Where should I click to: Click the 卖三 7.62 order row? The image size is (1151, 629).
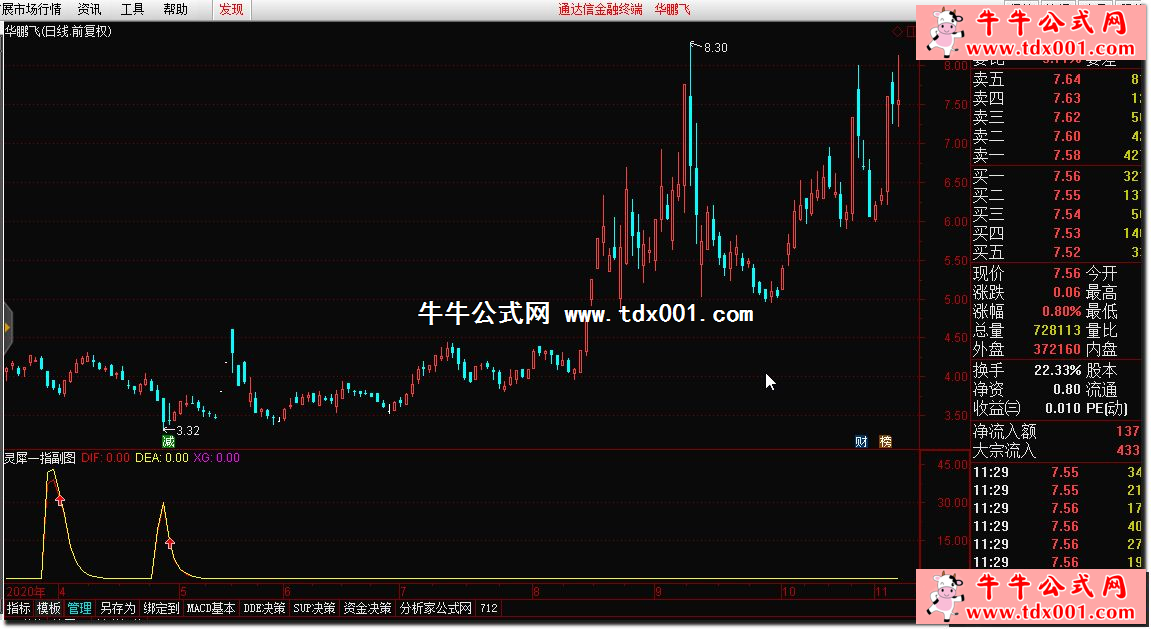pos(1057,117)
